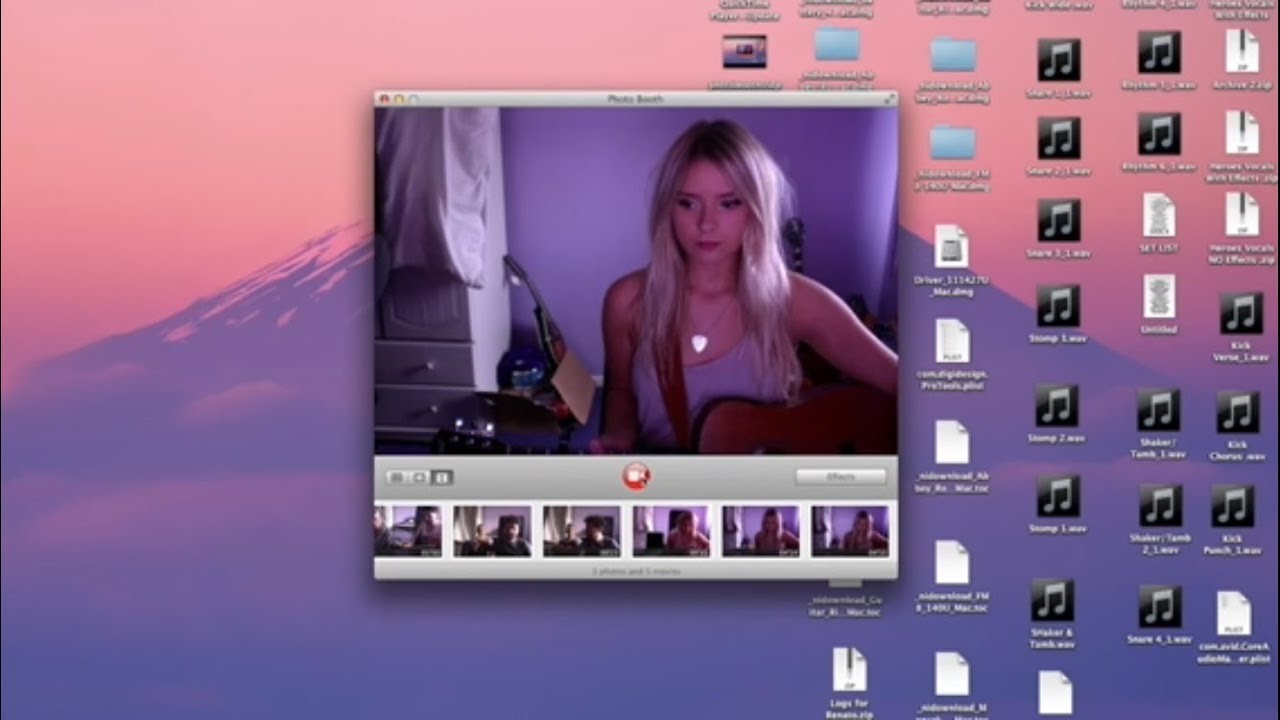Viewport: 1280px width, 720px height.
Task: Select the Kick Chorus.wav audio file icon
Action: tap(1238, 412)
